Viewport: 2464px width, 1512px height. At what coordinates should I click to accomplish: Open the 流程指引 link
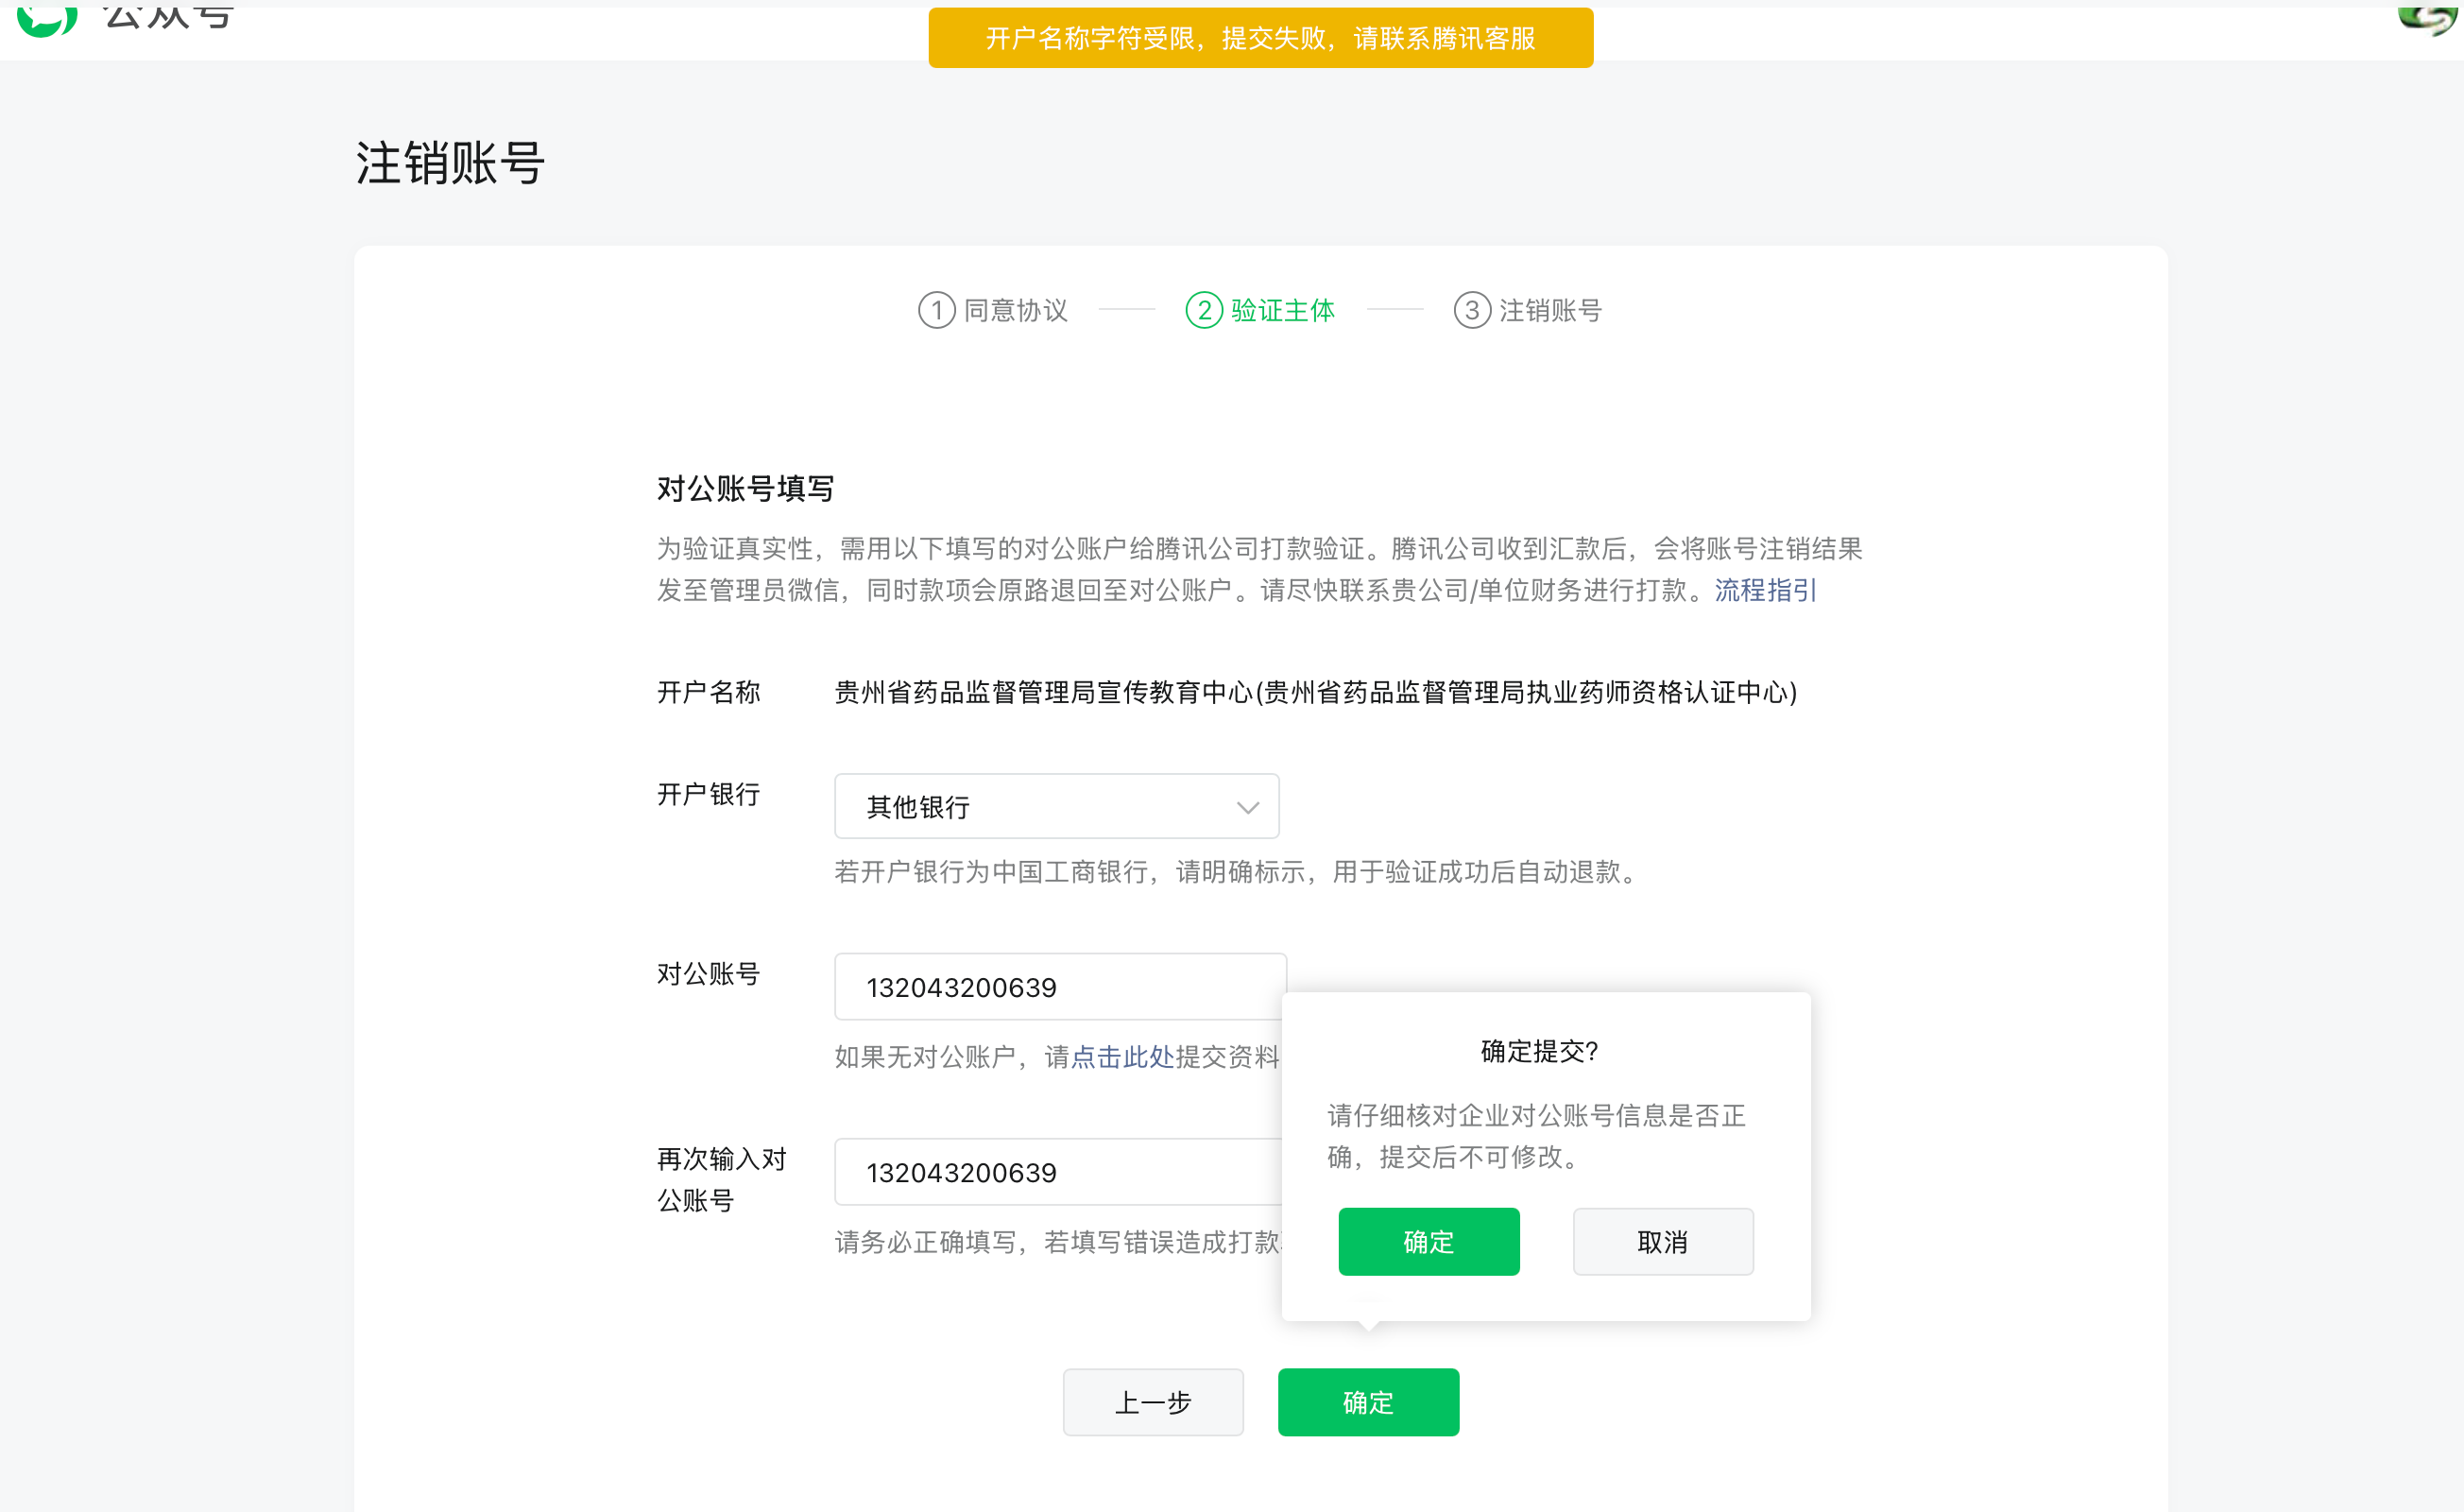click(1765, 590)
